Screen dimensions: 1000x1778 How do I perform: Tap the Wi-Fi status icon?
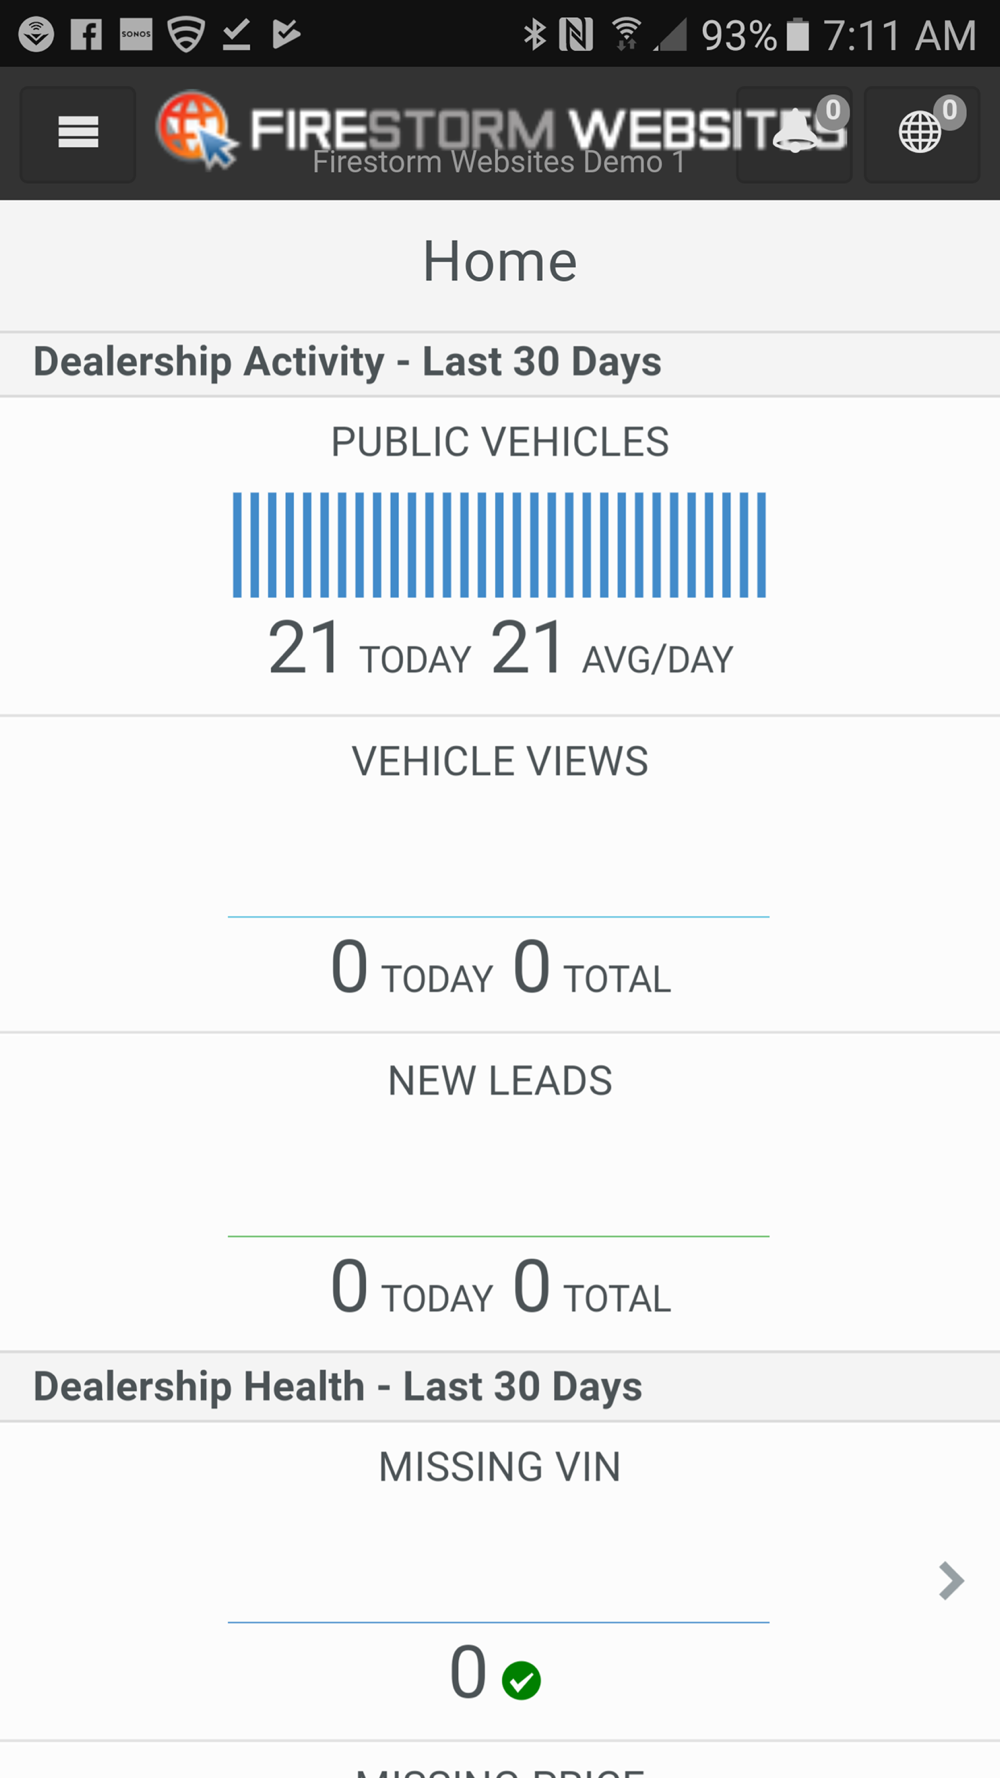point(626,36)
